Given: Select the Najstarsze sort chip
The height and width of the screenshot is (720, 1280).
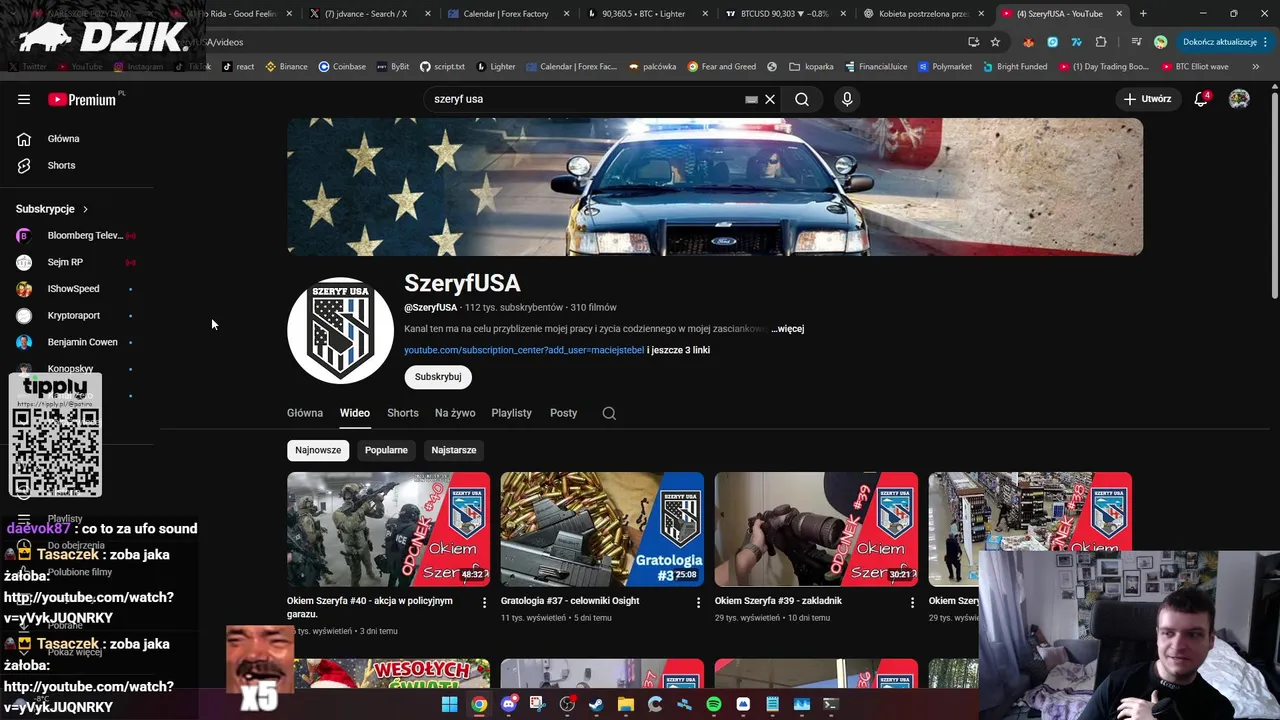Looking at the screenshot, I should pos(453,450).
